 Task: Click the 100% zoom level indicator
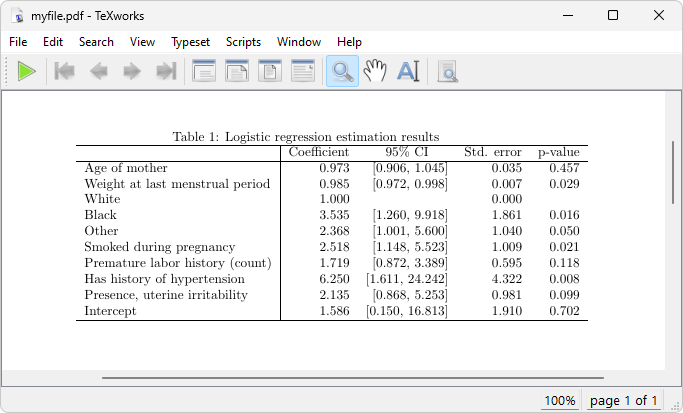pos(560,400)
